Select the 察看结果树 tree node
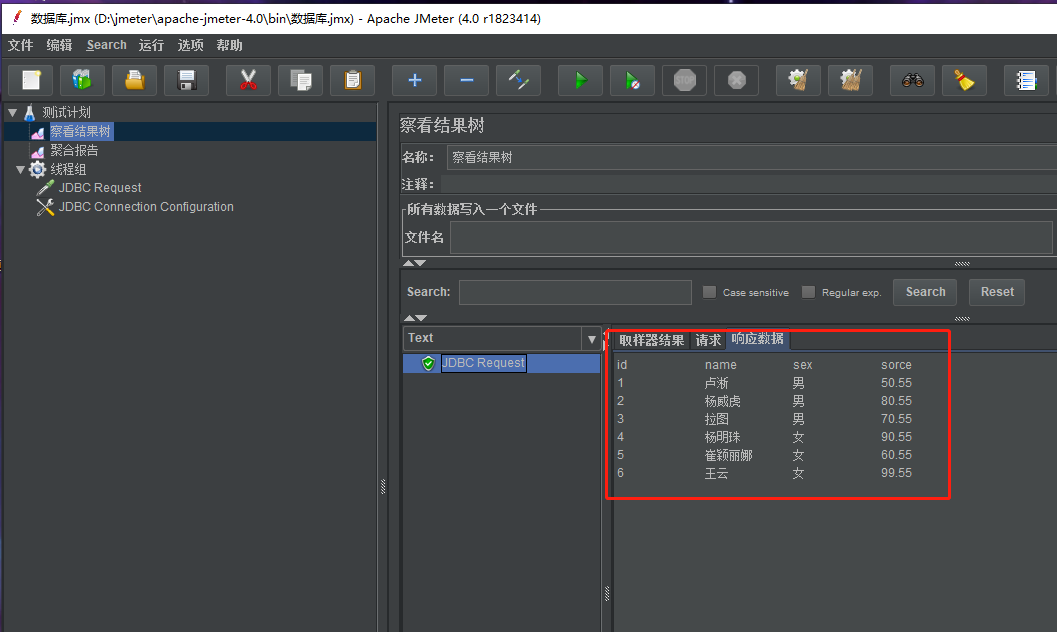The width and height of the screenshot is (1057, 632). pos(80,131)
